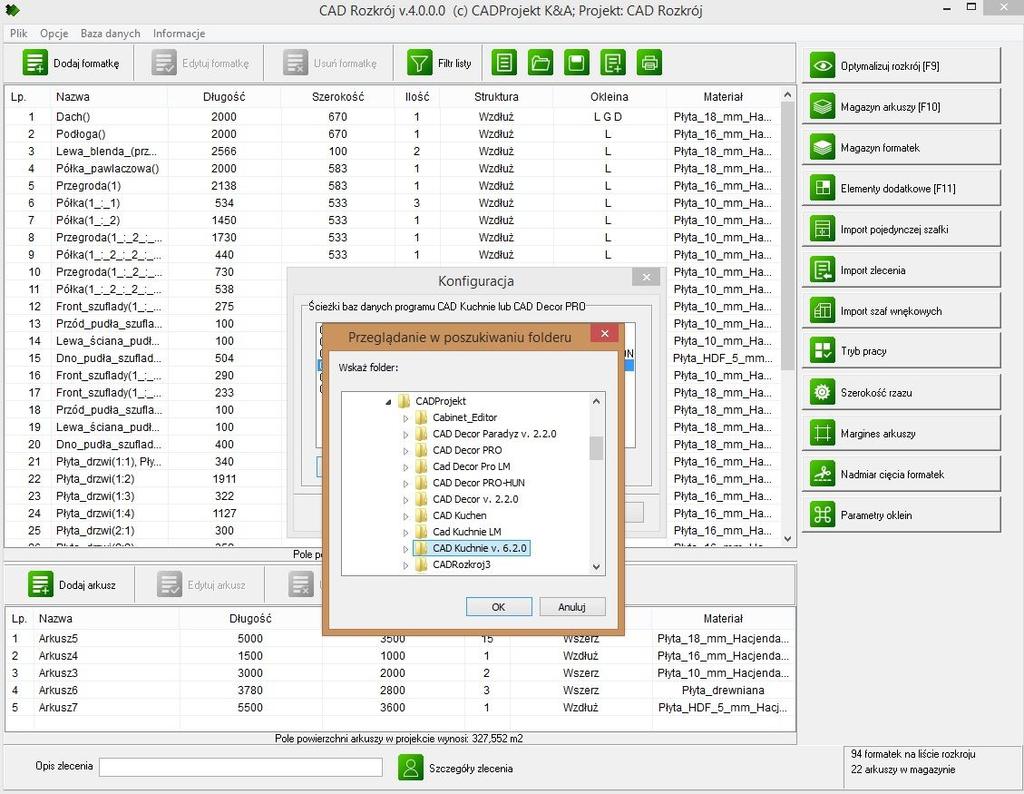
Task: Expand the CADRozkroj3 folder
Action: 405,565
